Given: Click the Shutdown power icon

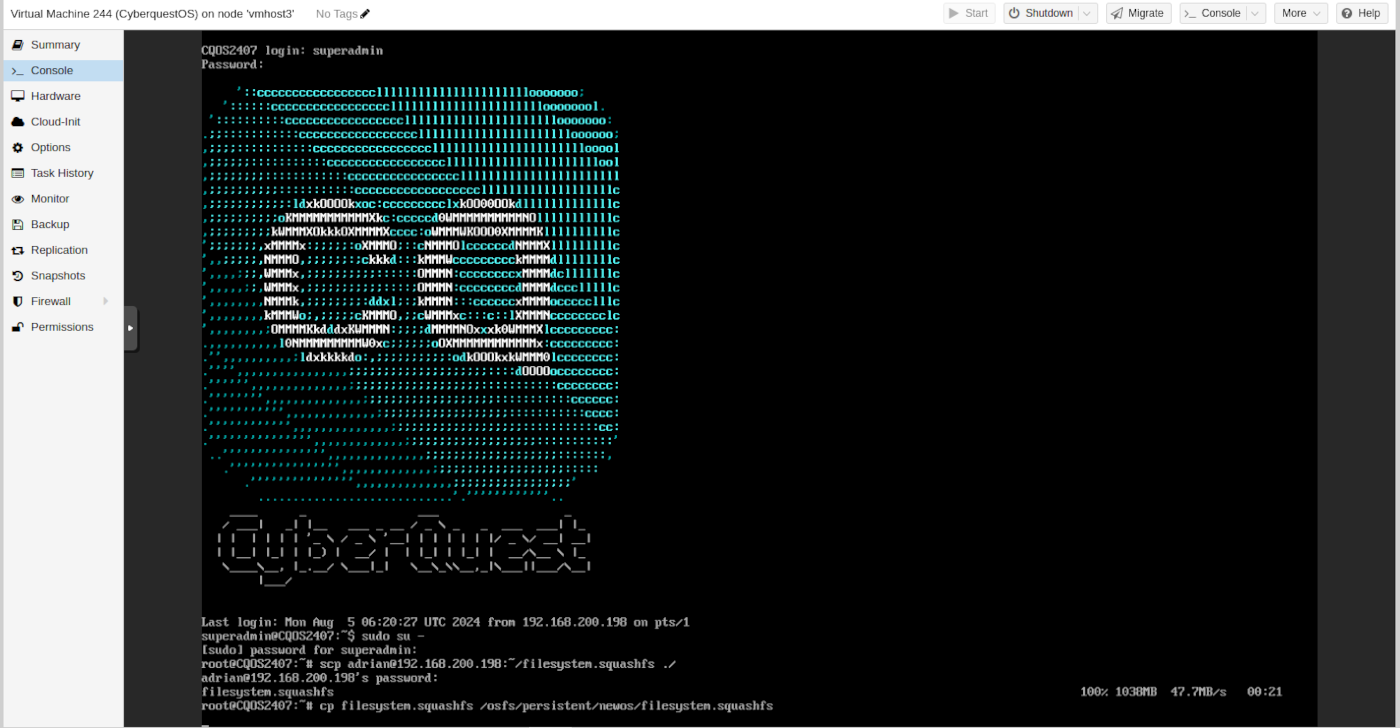Looking at the screenshot, I should pyautogui.click(x=1014, y=13).
